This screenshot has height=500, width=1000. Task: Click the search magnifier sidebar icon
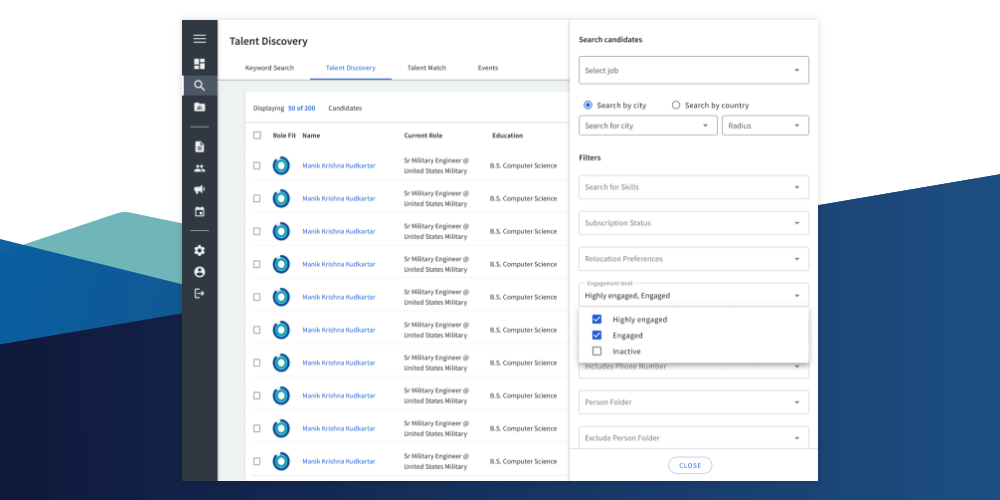[x=199, y=85]
